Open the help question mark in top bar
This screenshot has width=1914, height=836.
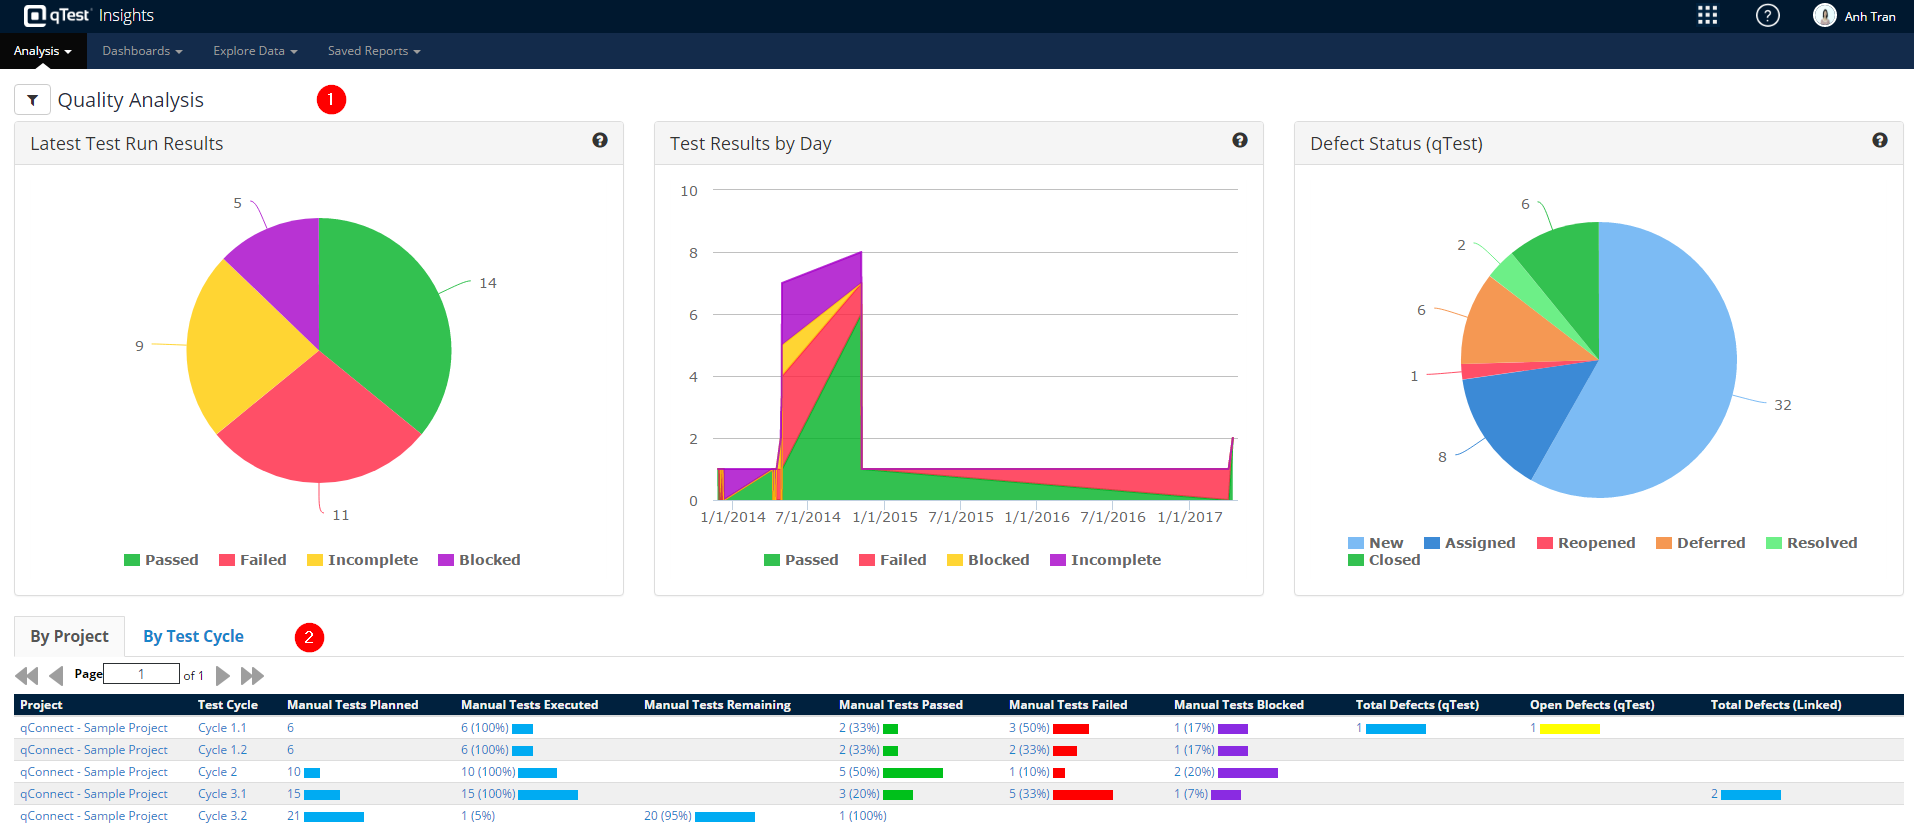(1768, 16)
